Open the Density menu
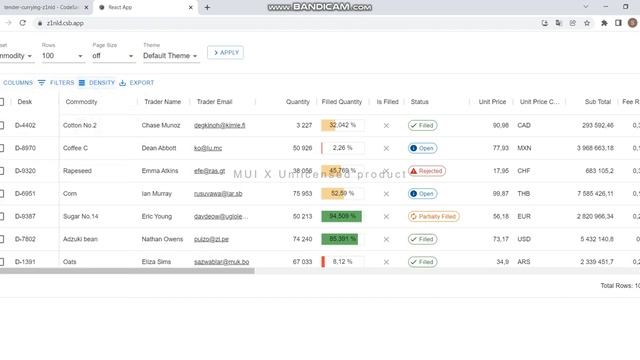The image size is (640, 360). click(97, 83)
